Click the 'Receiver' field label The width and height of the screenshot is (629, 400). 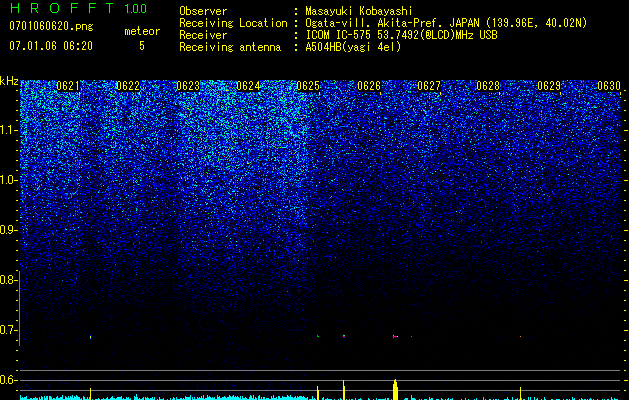click(x=203, y=35)
